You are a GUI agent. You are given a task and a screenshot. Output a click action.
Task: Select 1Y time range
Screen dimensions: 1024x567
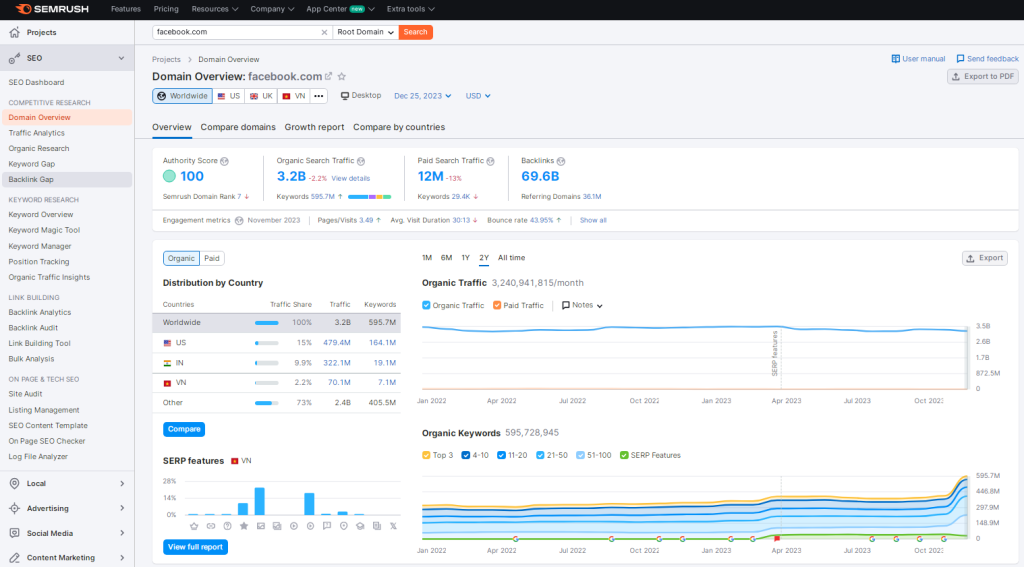(x=466, y=258)
